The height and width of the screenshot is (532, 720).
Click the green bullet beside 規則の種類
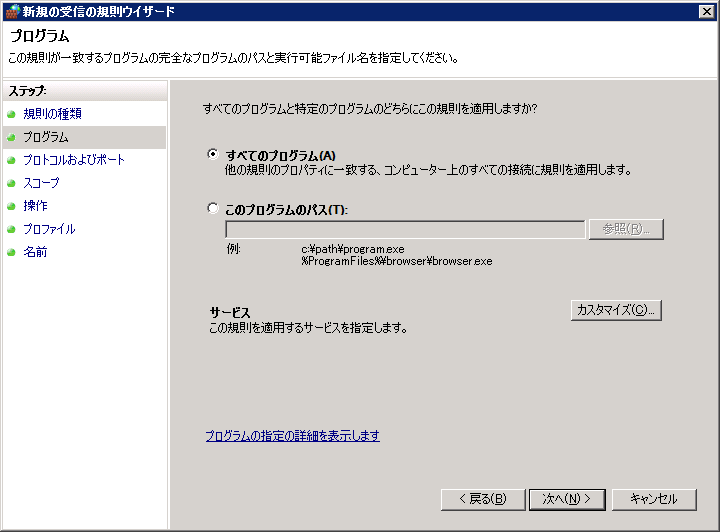[11, 114]
